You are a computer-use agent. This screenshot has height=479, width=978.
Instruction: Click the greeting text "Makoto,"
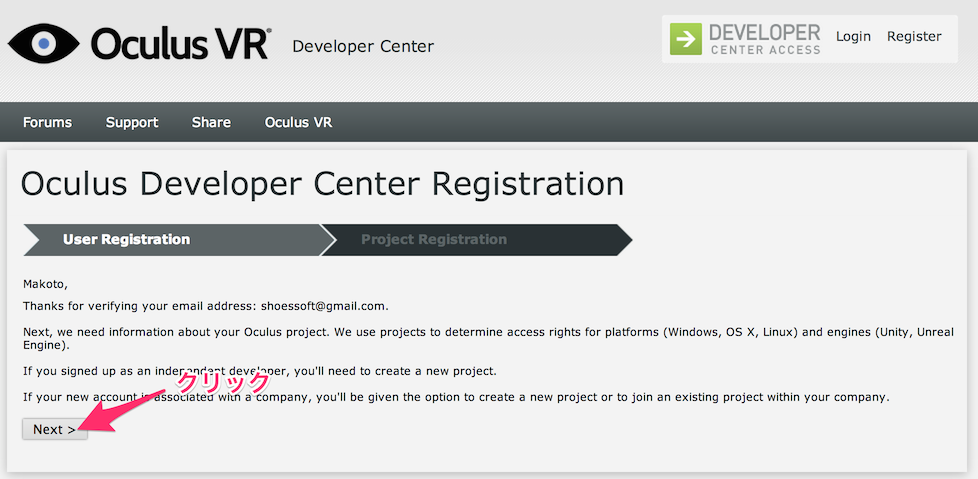(x=45, y=284)
